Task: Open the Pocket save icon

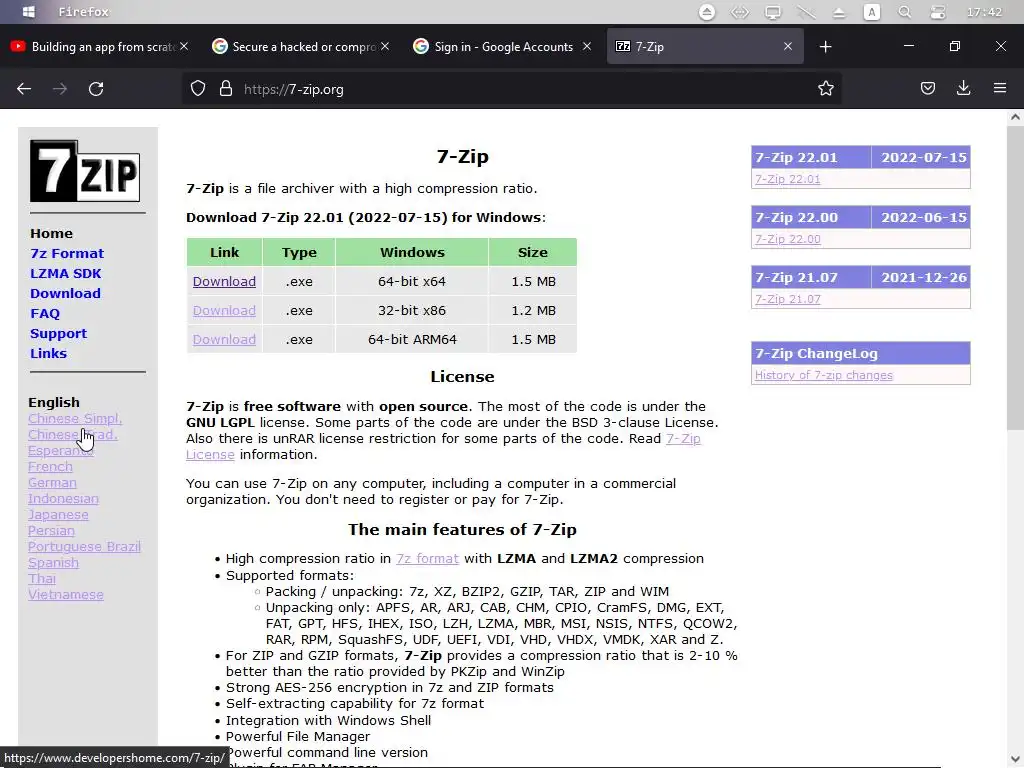Action: pyautogui.click(x=928, y=88)
